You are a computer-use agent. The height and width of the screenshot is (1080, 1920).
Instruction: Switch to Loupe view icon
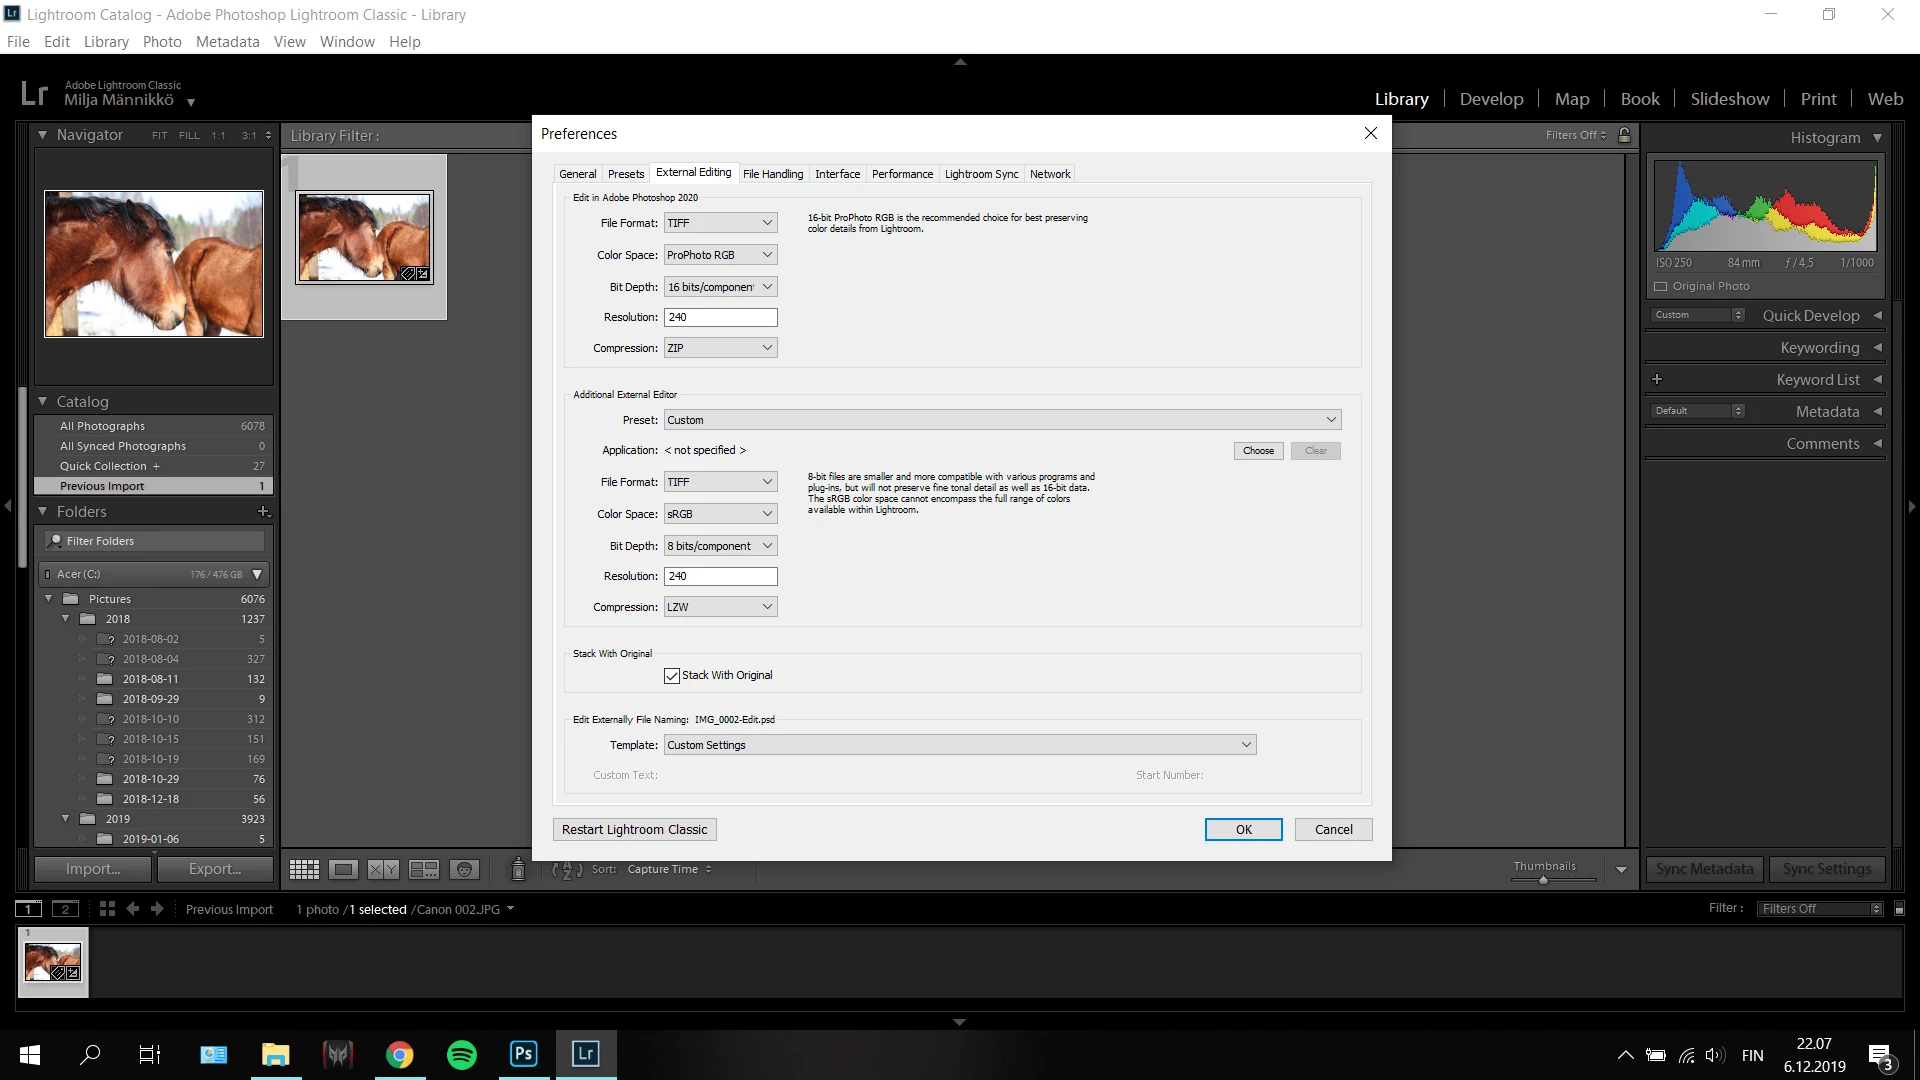[343, 869]
